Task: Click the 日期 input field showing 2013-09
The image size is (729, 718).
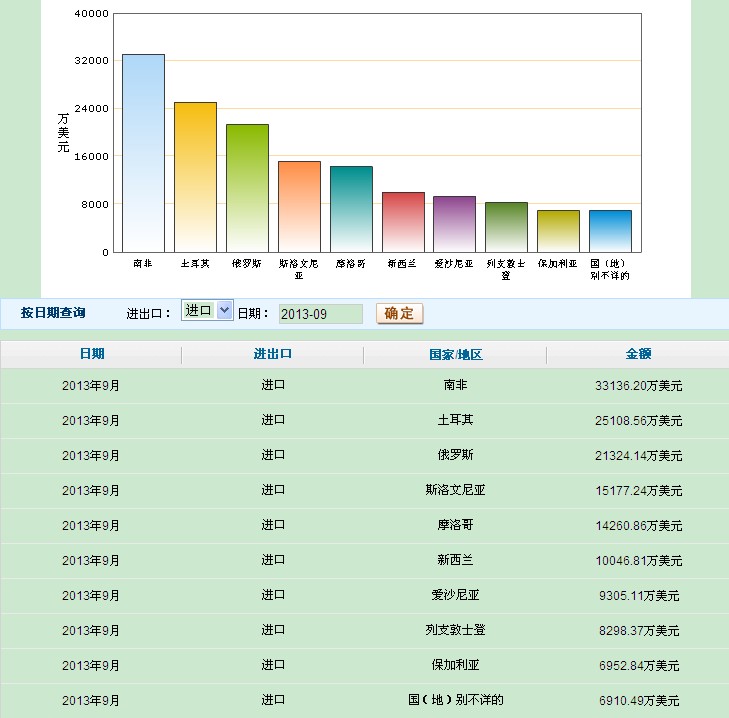Action: pos(320,314)
